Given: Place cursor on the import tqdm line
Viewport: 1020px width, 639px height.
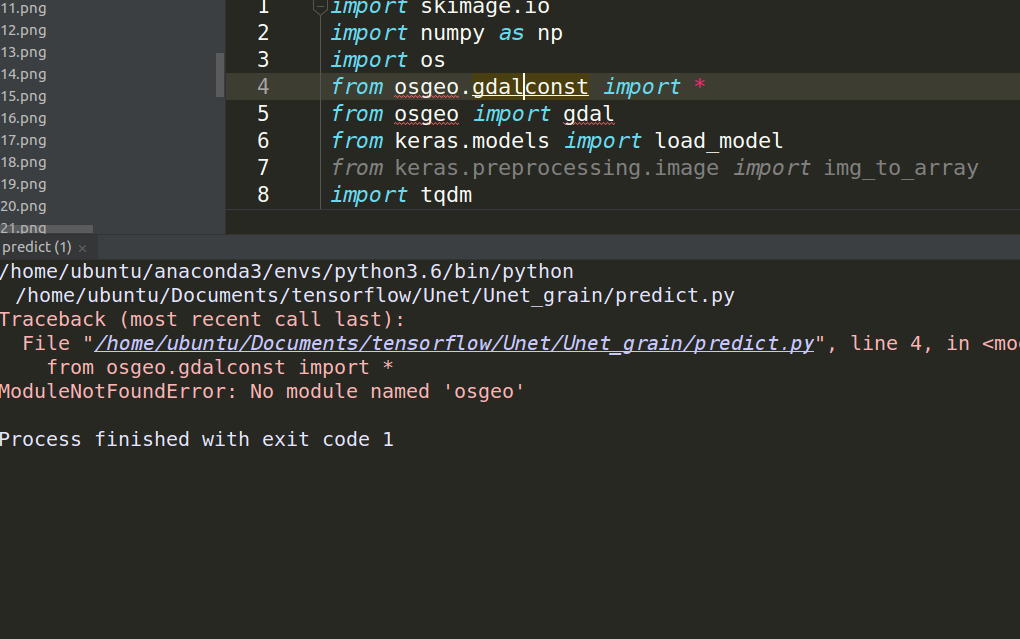Looking at the screenshot, I should pyautogui.click(x=400, y=194).
